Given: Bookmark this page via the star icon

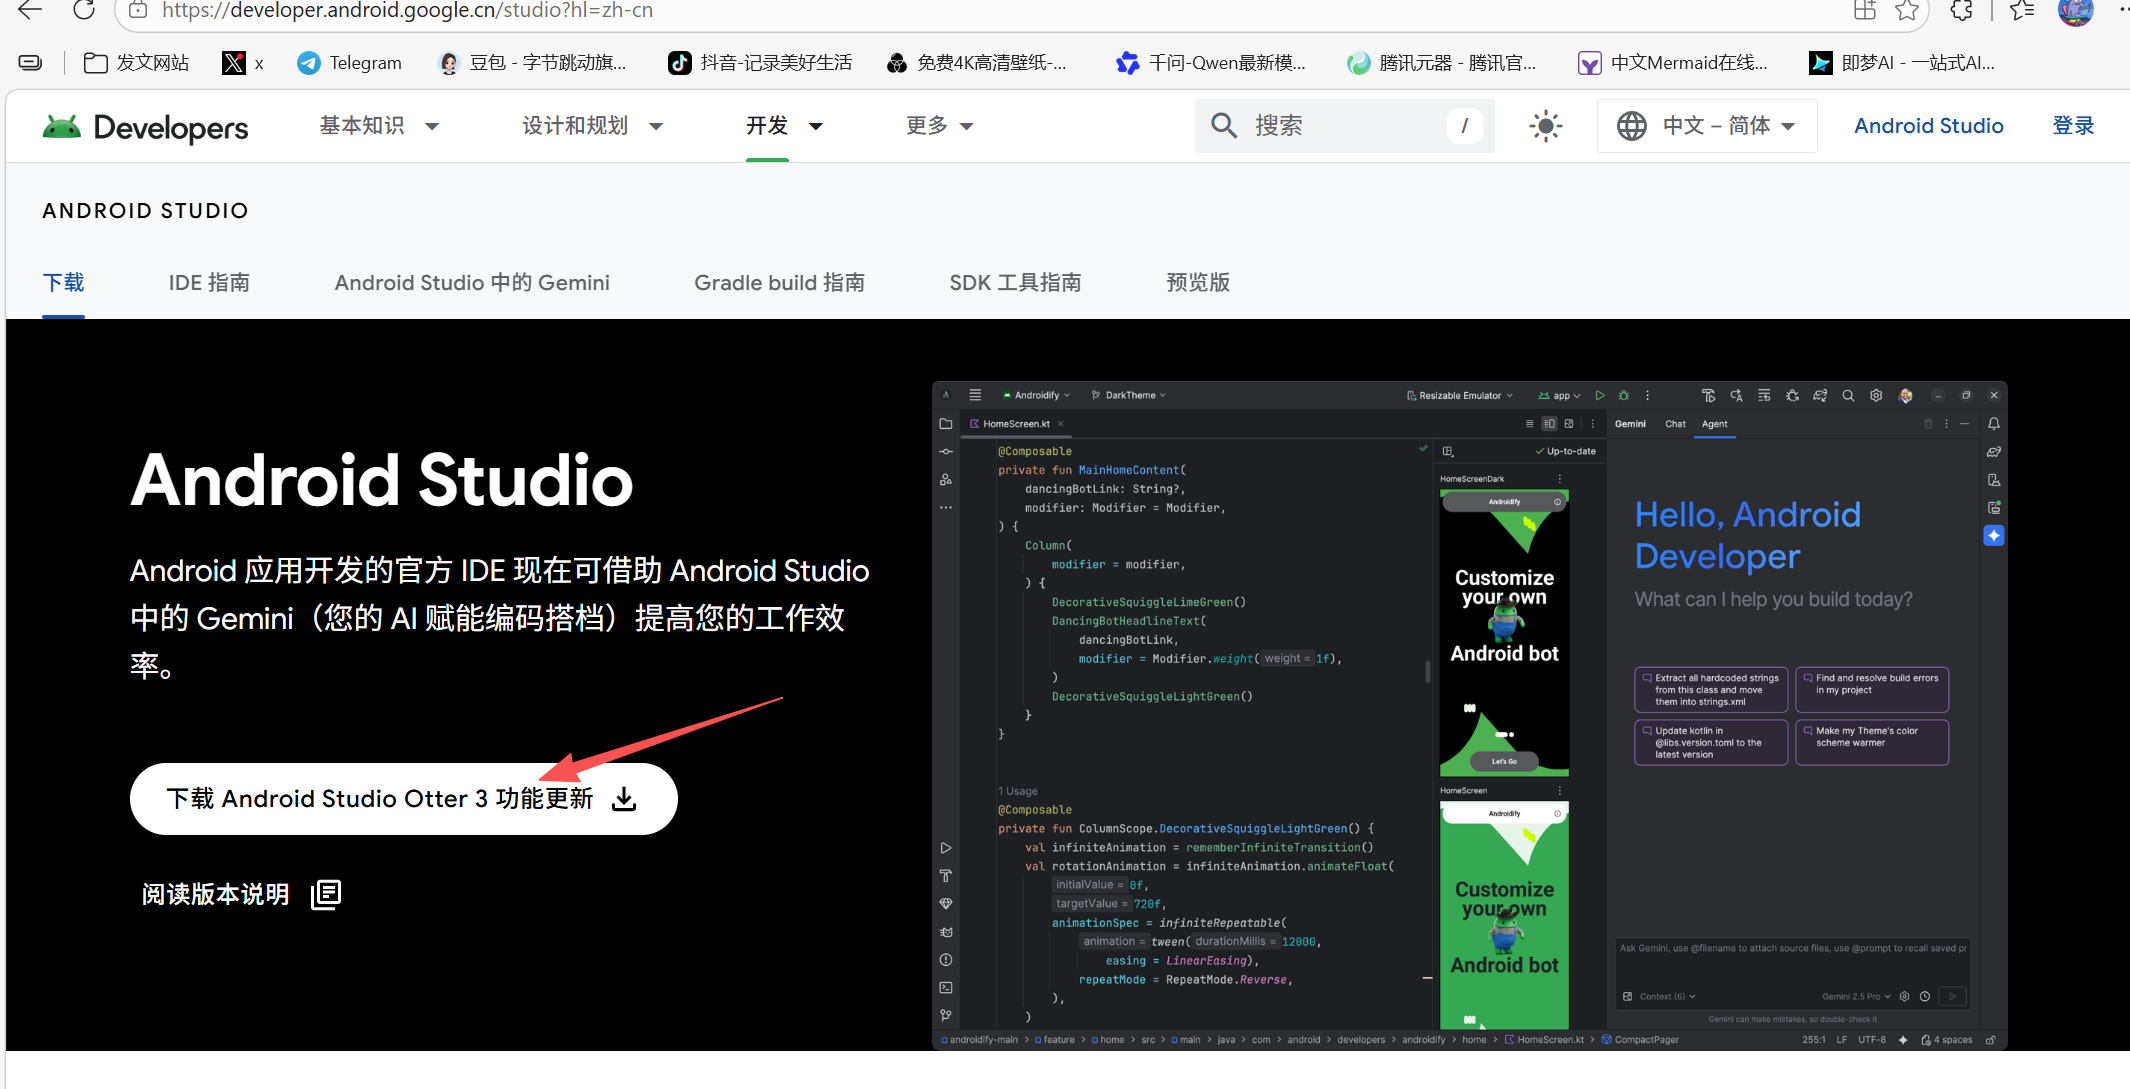Looking at the screenshot, I should coord(1908,13).
